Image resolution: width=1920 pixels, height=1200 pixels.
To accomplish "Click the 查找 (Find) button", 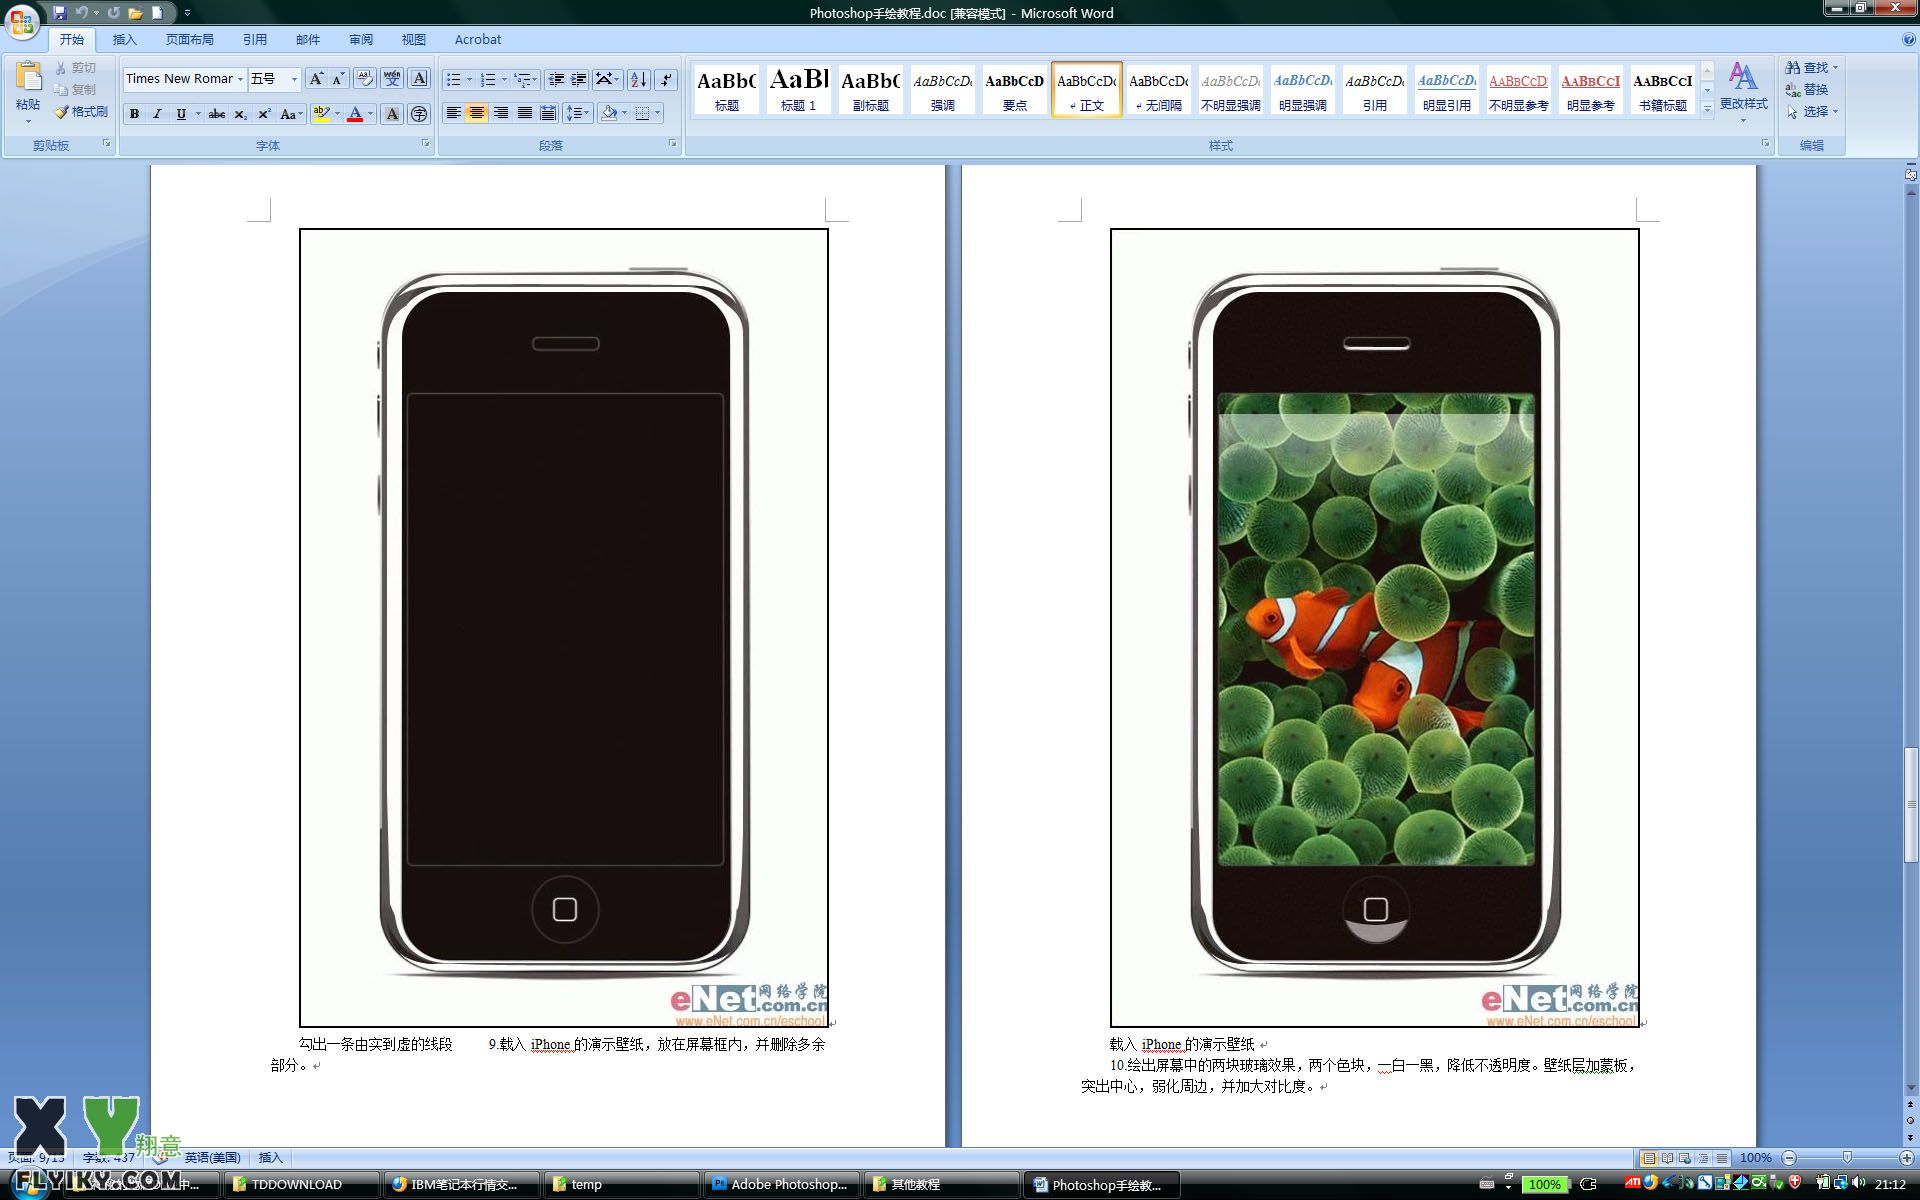I will 1811,67.
